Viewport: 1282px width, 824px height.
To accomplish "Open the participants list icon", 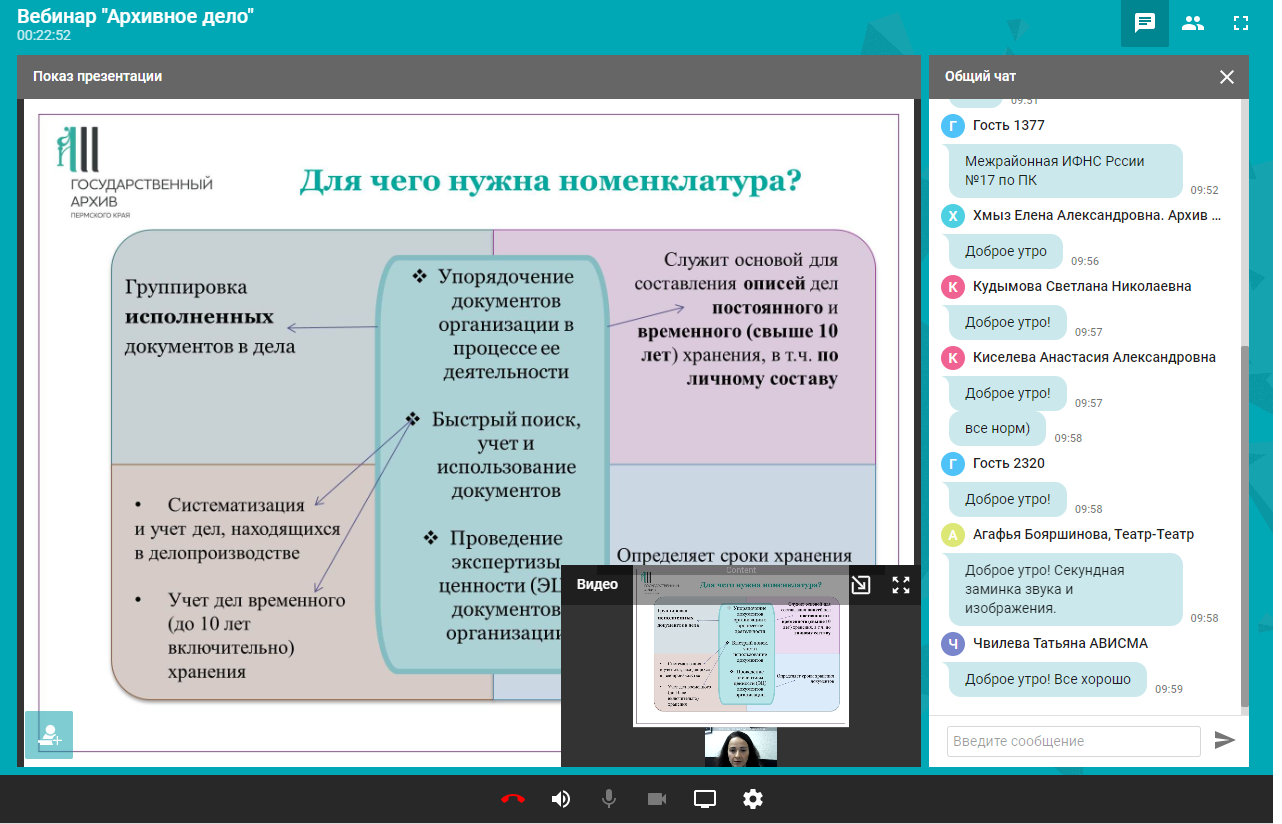I will point(1193,23).
